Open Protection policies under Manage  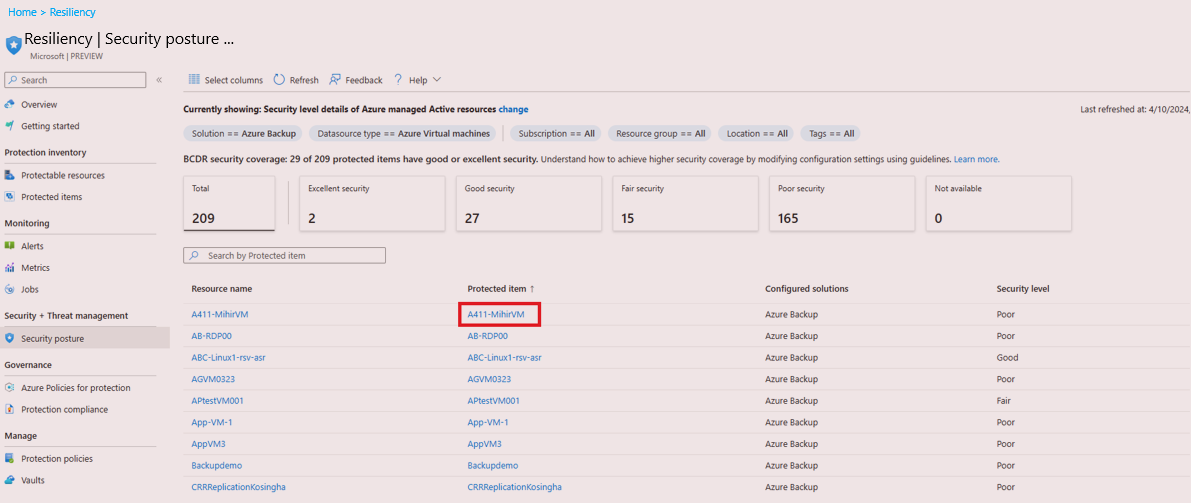[57, 458]
